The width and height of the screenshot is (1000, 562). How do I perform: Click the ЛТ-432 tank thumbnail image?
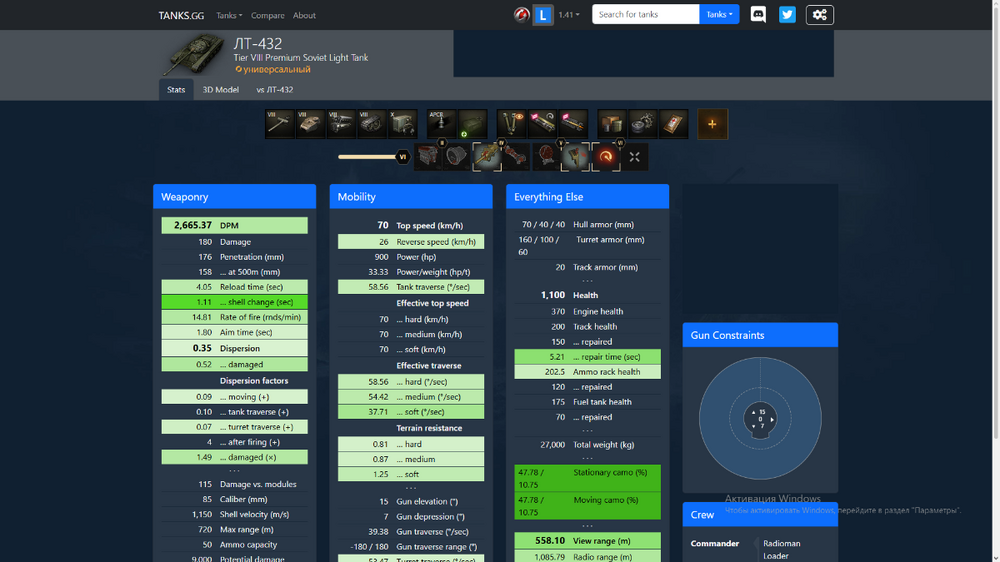click(x=194, y=54)
